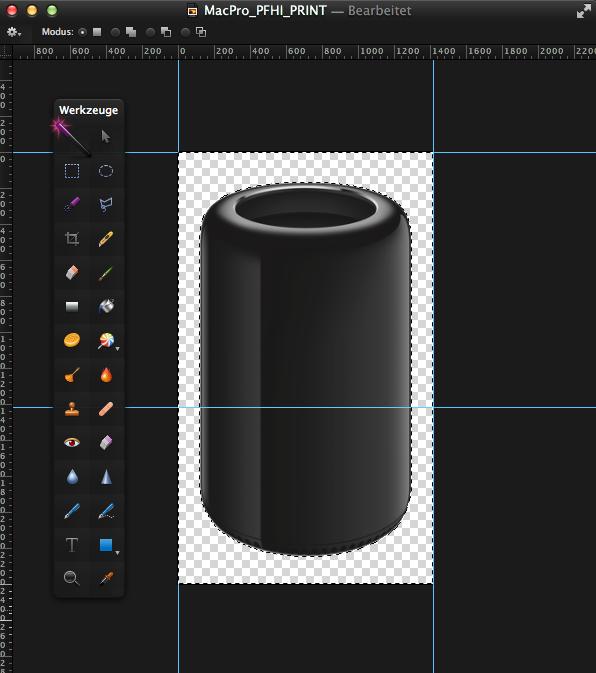Click the horizontal ruler at 1000
The width and height of the screenshot is (596, 673).
coord(371,52)
